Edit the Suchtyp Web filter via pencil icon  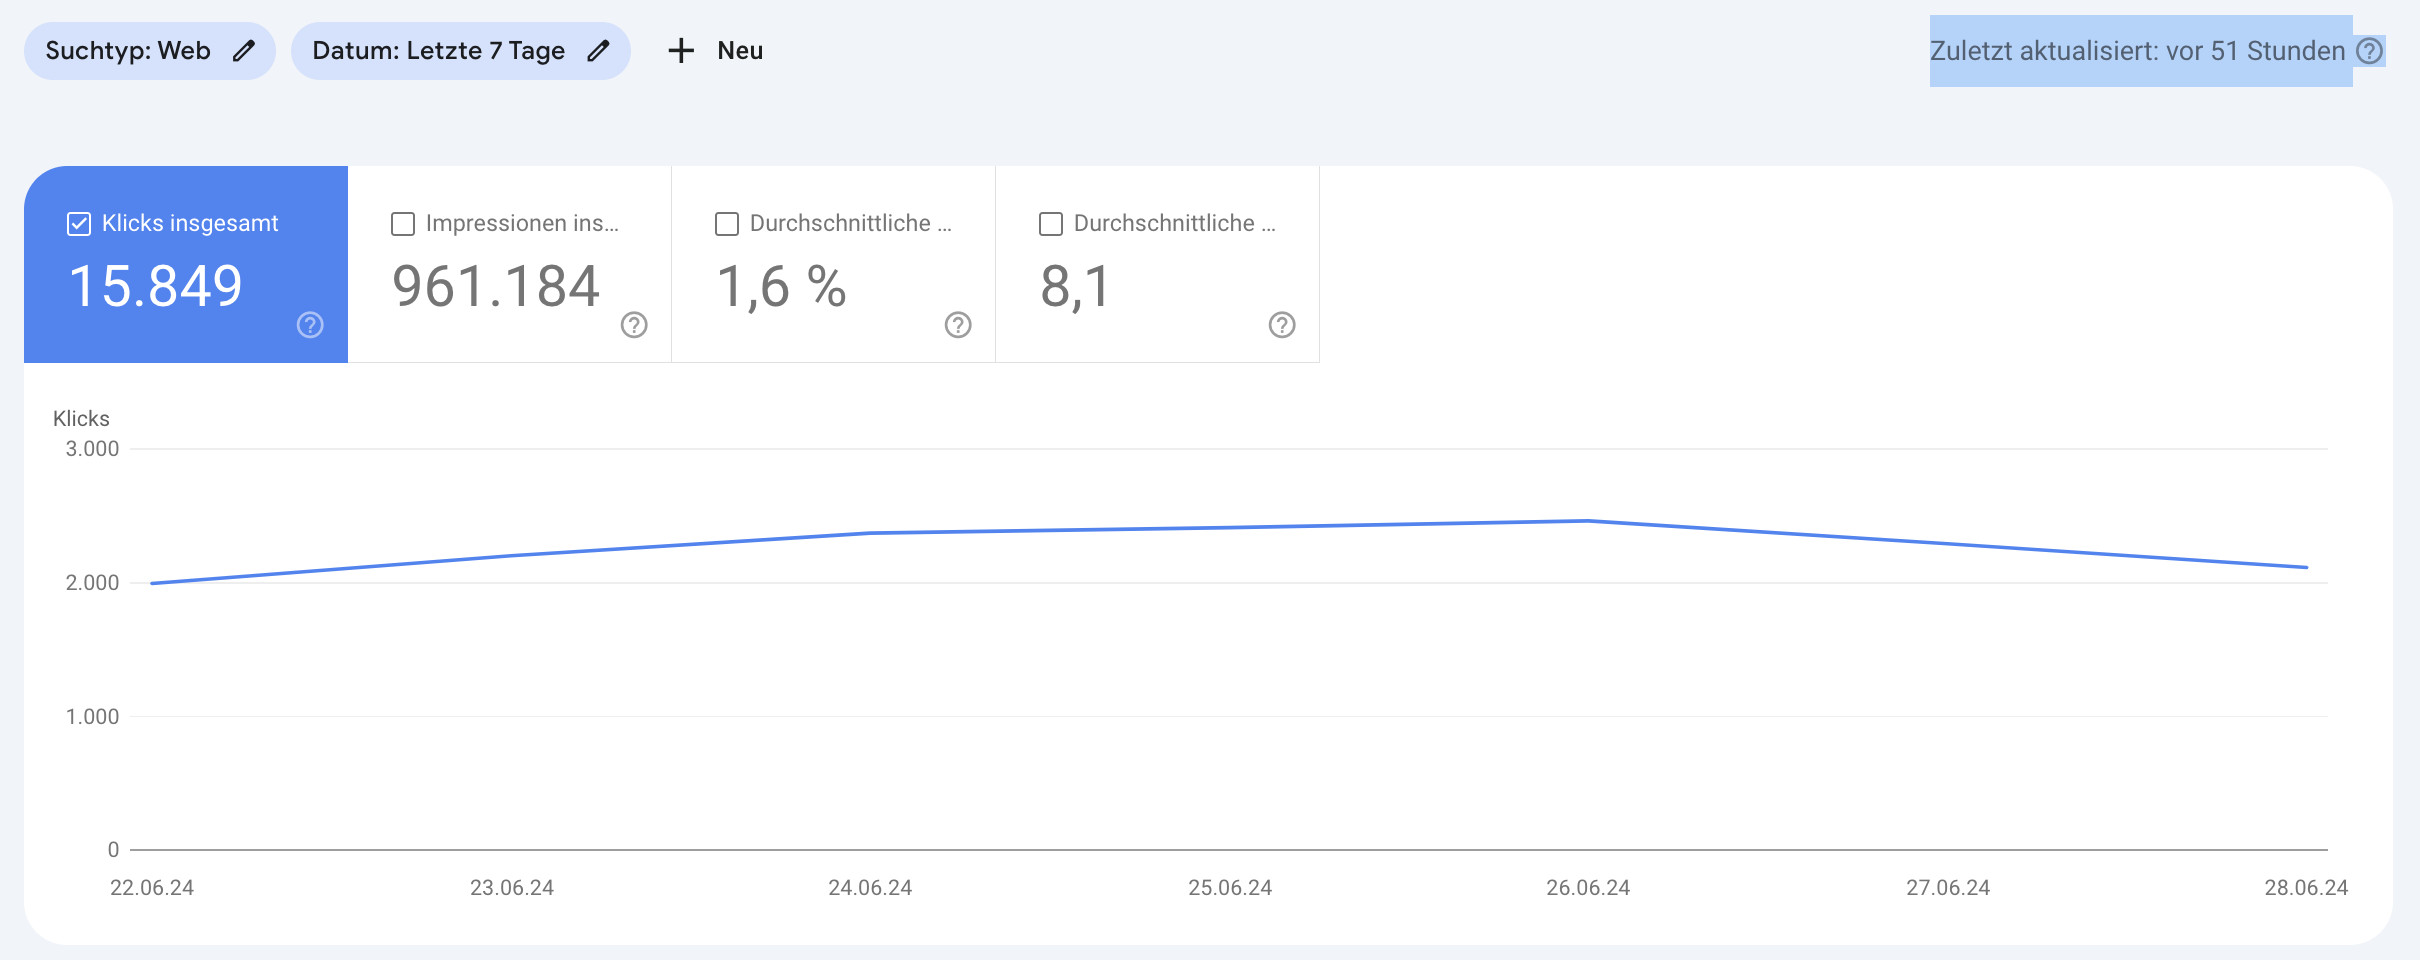tap(243, 50)
